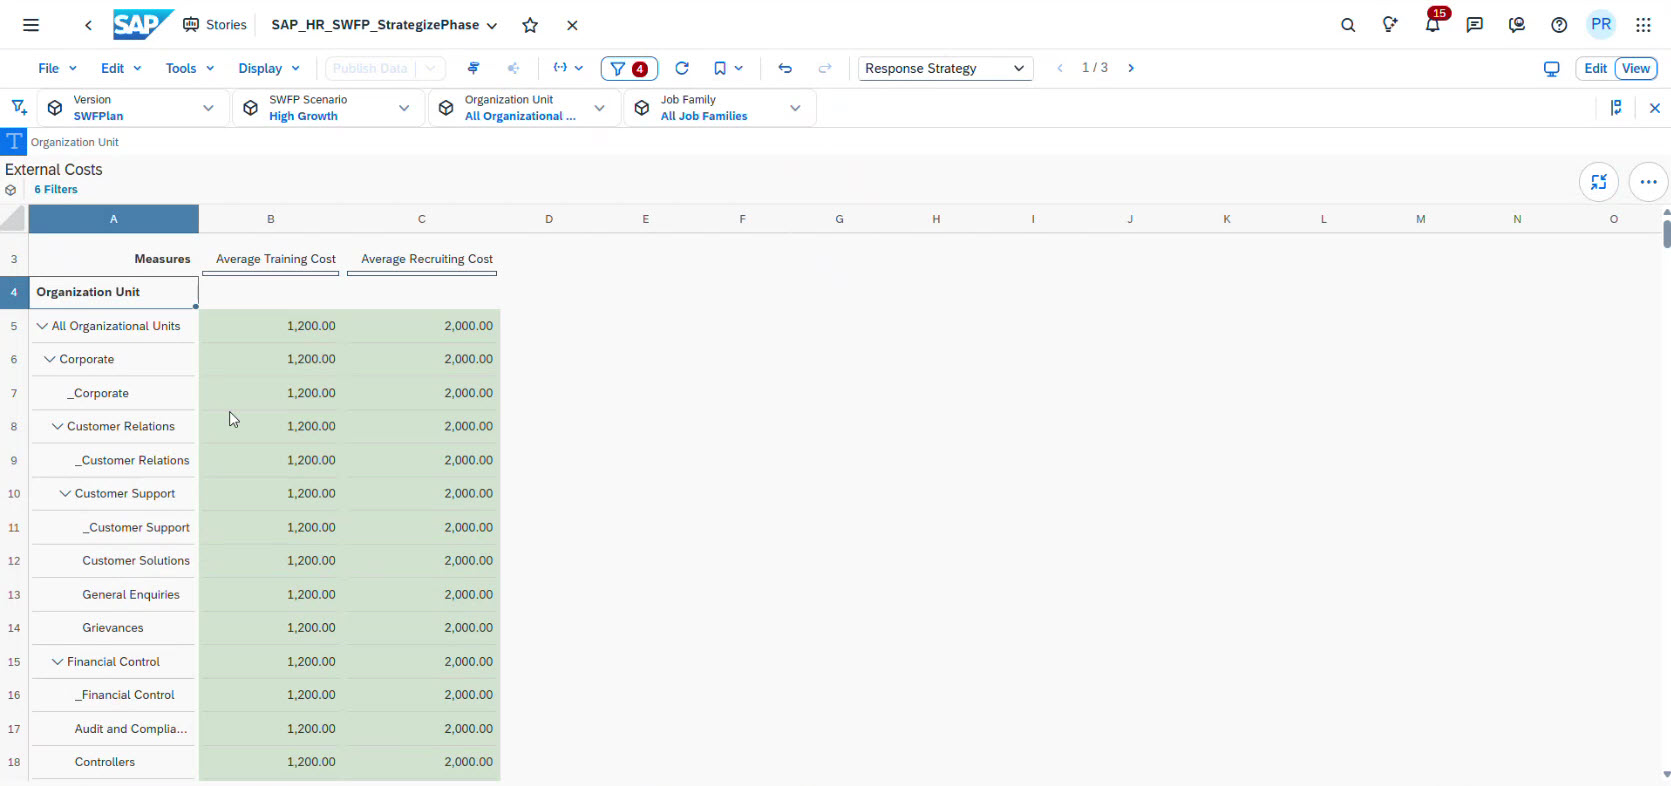Select the Average Training Cost header cell

click(275, 259)
